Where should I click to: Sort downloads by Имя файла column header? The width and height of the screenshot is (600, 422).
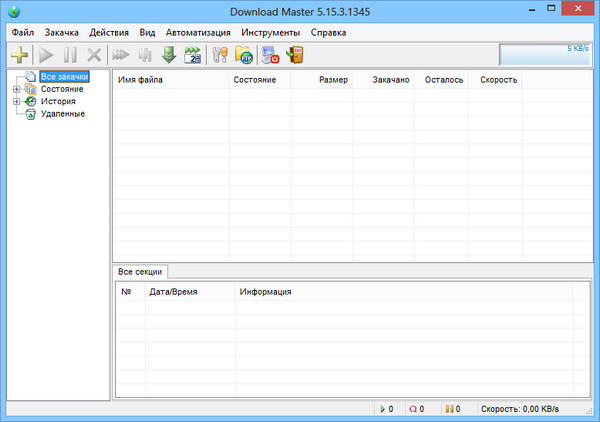[x=141, y=79]
